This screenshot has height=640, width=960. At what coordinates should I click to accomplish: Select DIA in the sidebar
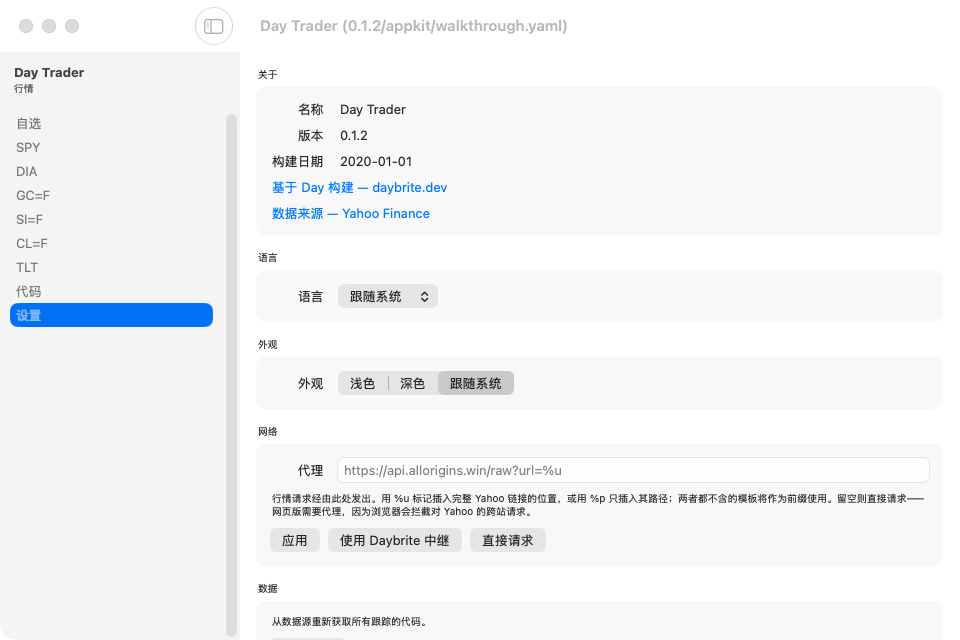111,171
